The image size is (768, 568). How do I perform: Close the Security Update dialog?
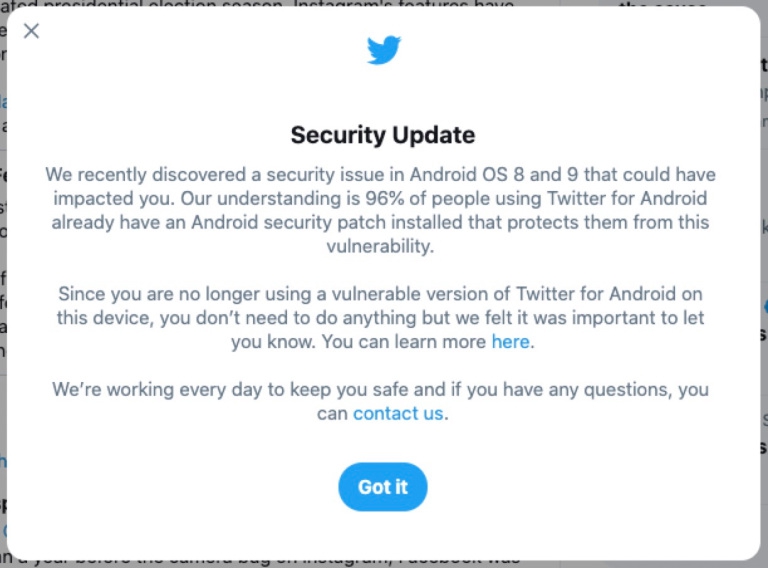click(x=32, y=31)
